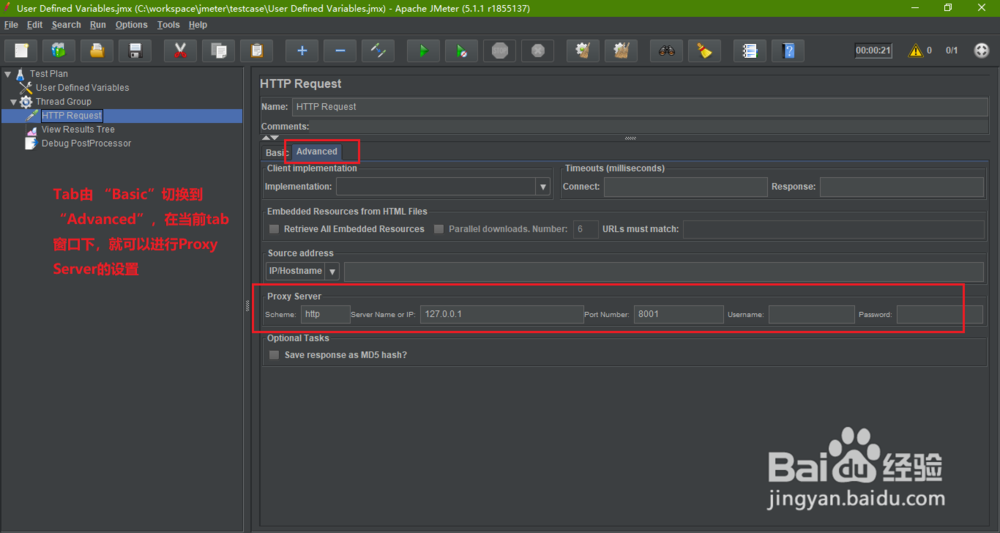Click the Name field with HTTP Request
The width and height of the screenshot is (1000, 533).
pos(640,107)
